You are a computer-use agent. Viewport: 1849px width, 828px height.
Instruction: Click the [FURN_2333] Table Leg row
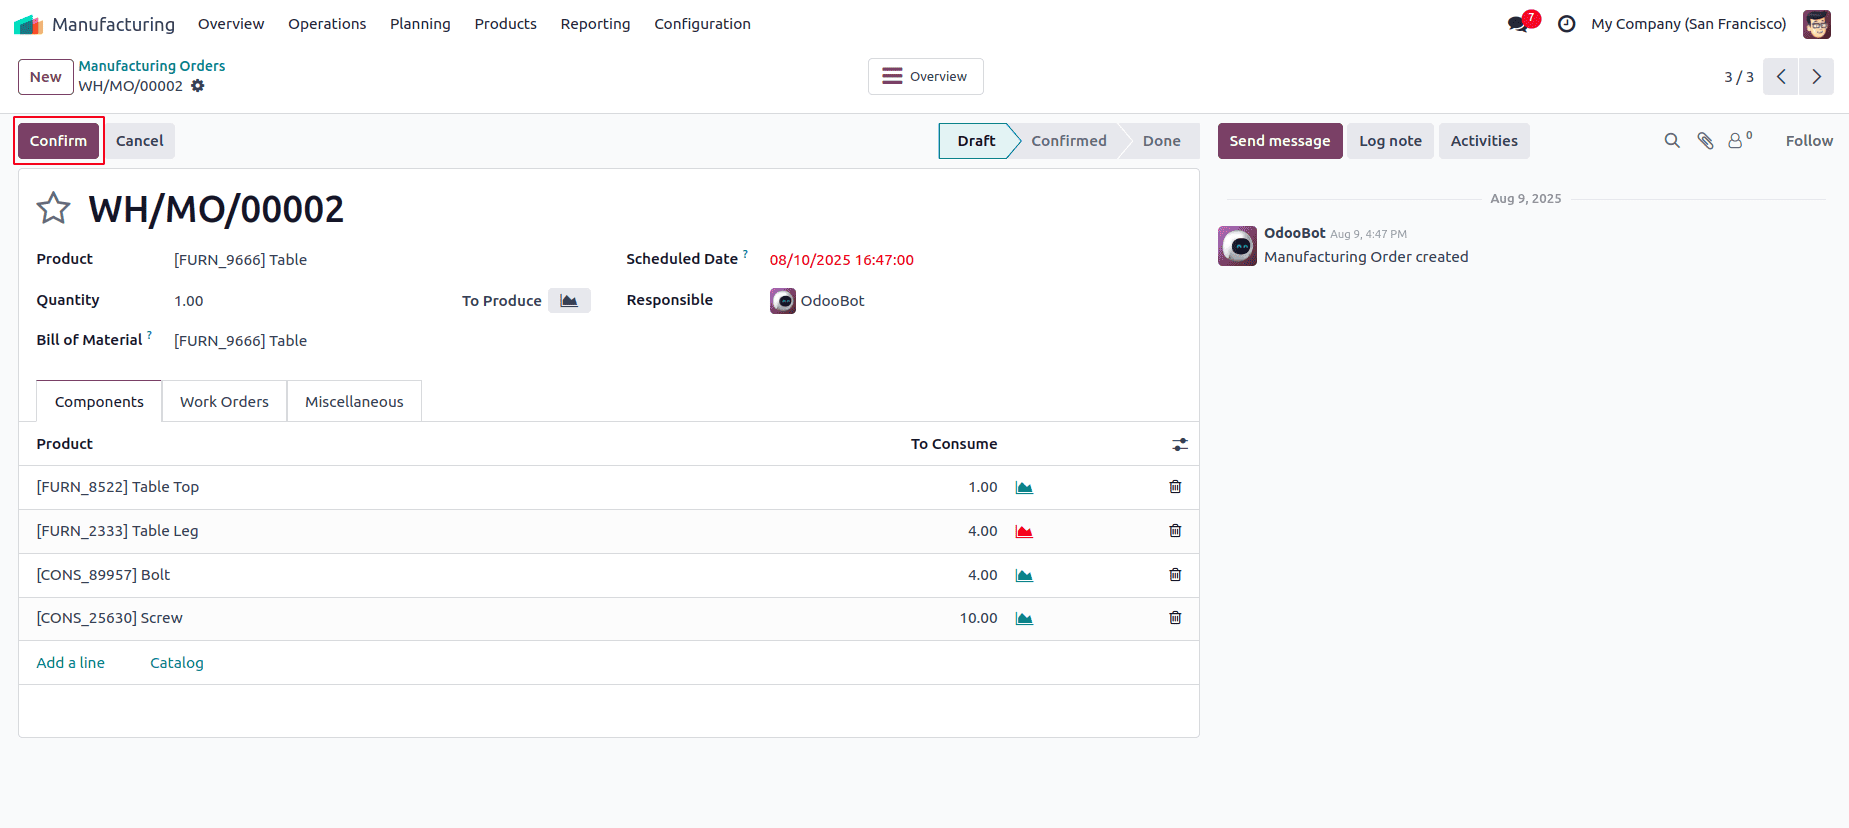[x=608, y=531]
